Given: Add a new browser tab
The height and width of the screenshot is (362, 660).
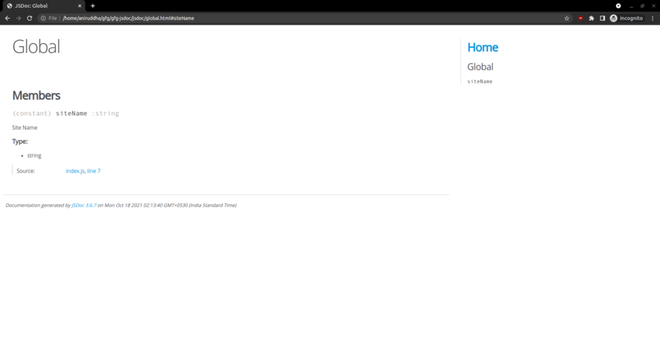Looking at the screenshot, I should (93, 6).
